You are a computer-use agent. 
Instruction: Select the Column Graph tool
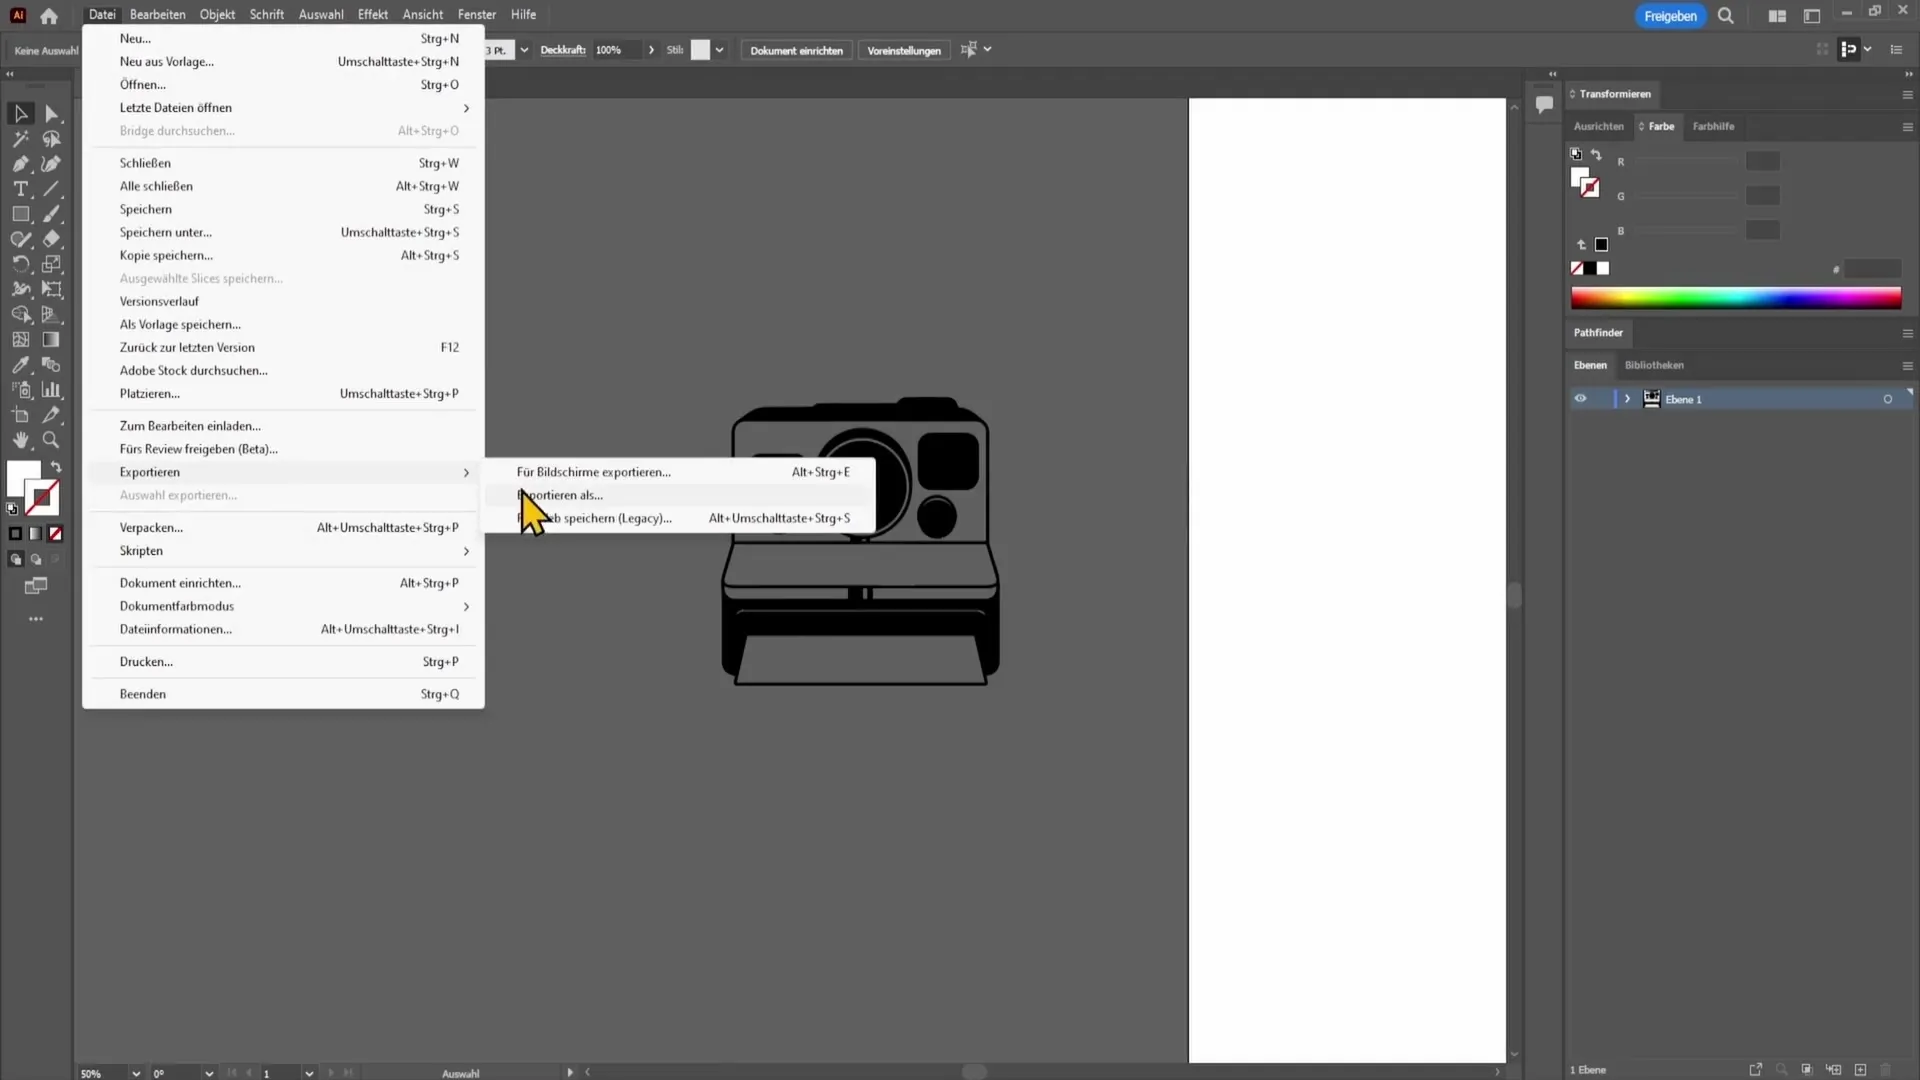(x=52, y=390)
